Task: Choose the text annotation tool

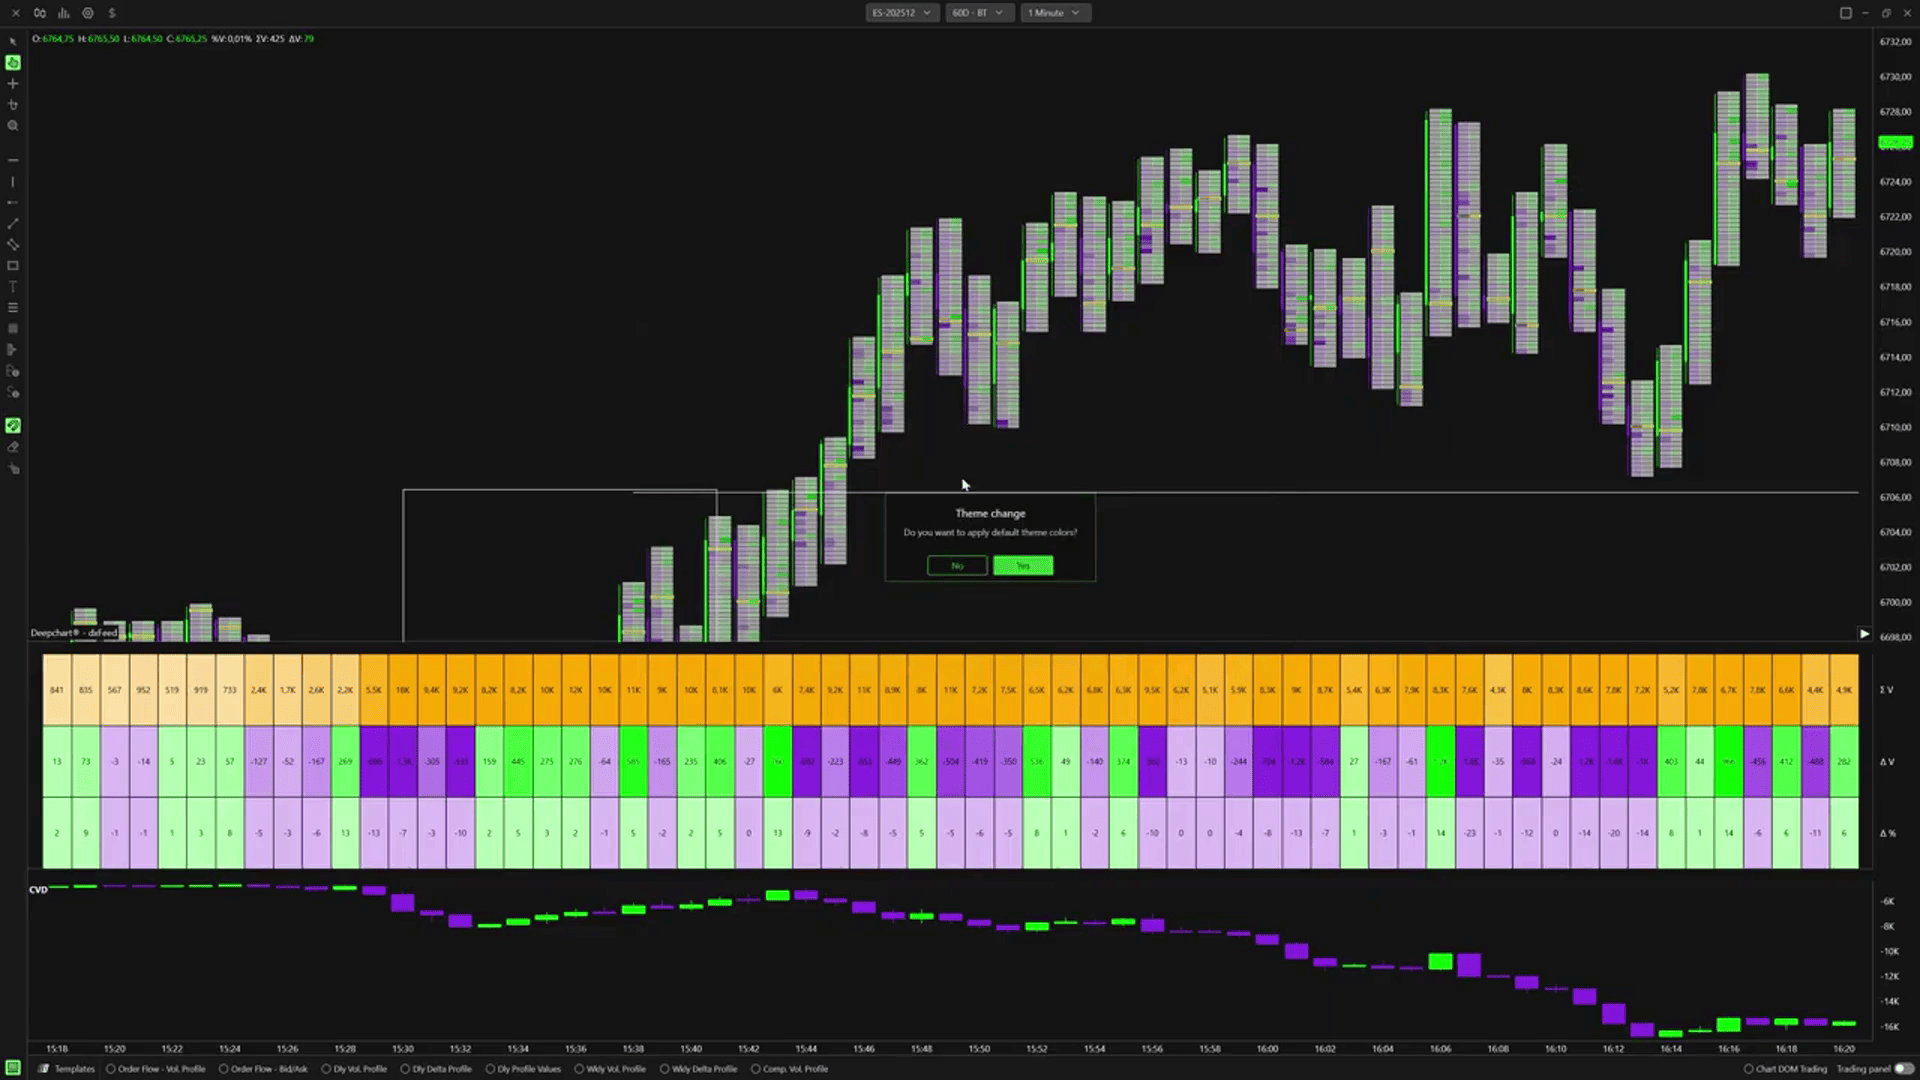Action: pos(13,287)
